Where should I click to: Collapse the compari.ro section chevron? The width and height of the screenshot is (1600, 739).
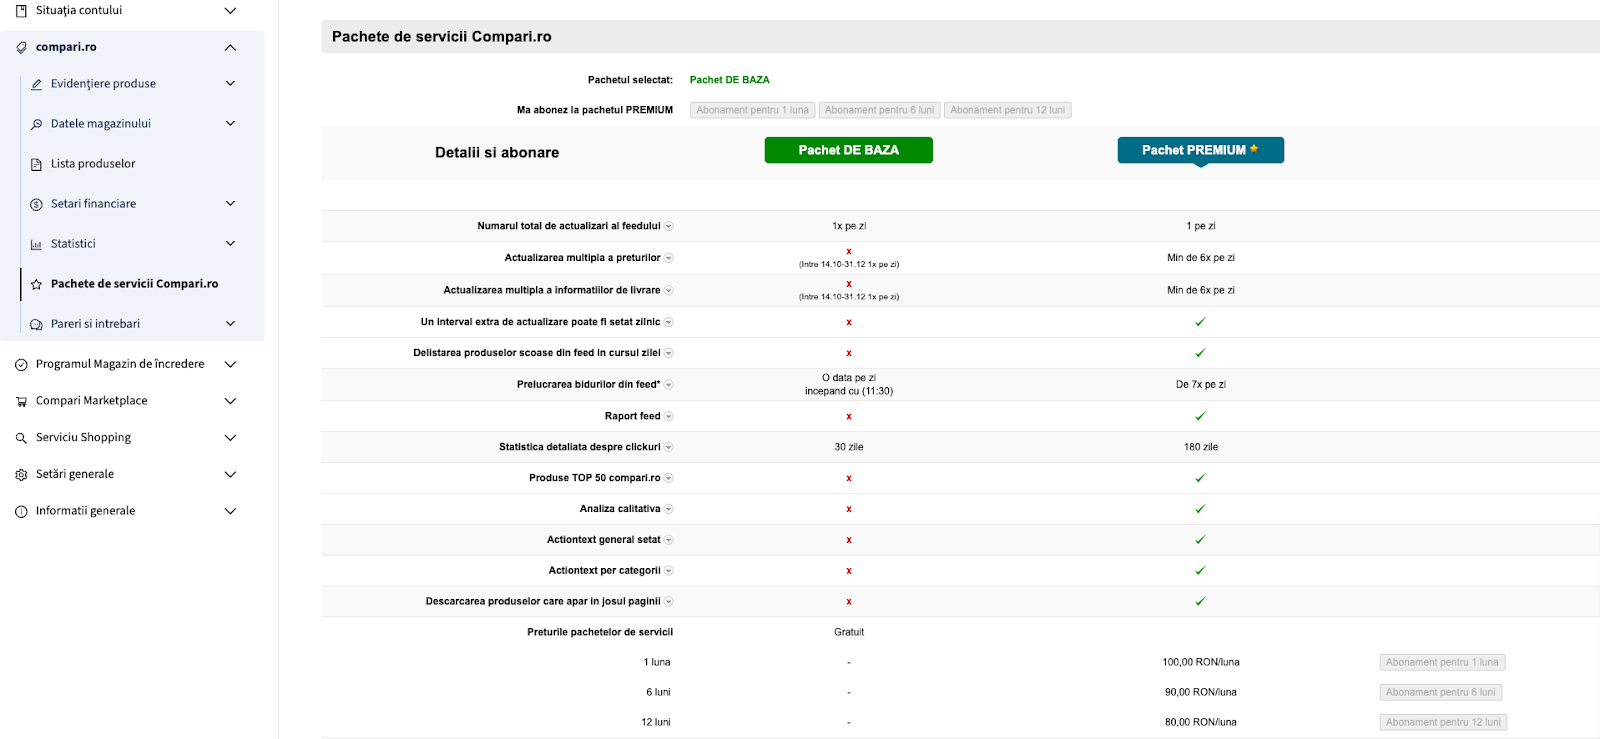(230, 47)
